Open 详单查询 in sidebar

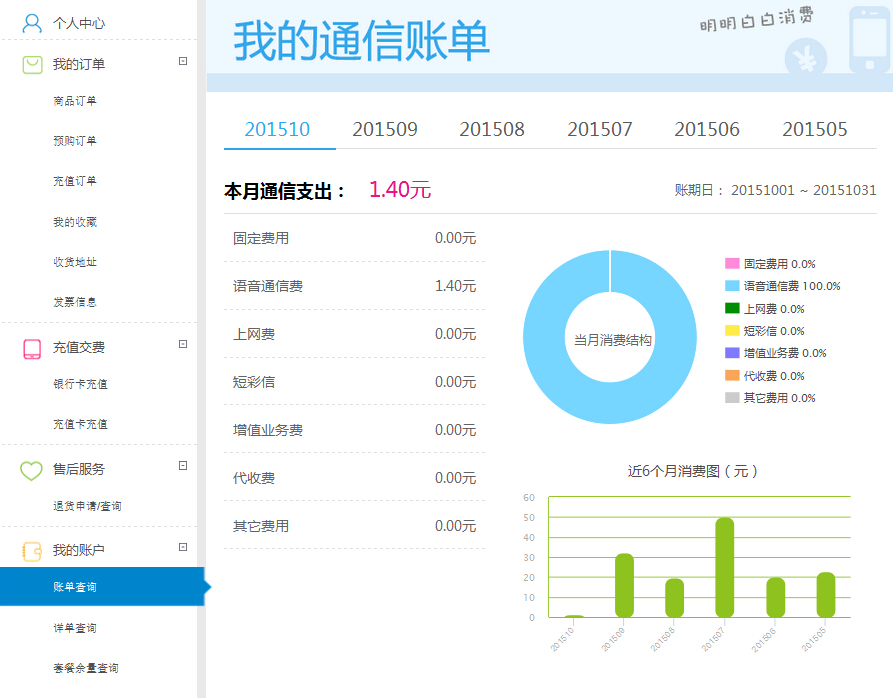coord(75,627)
